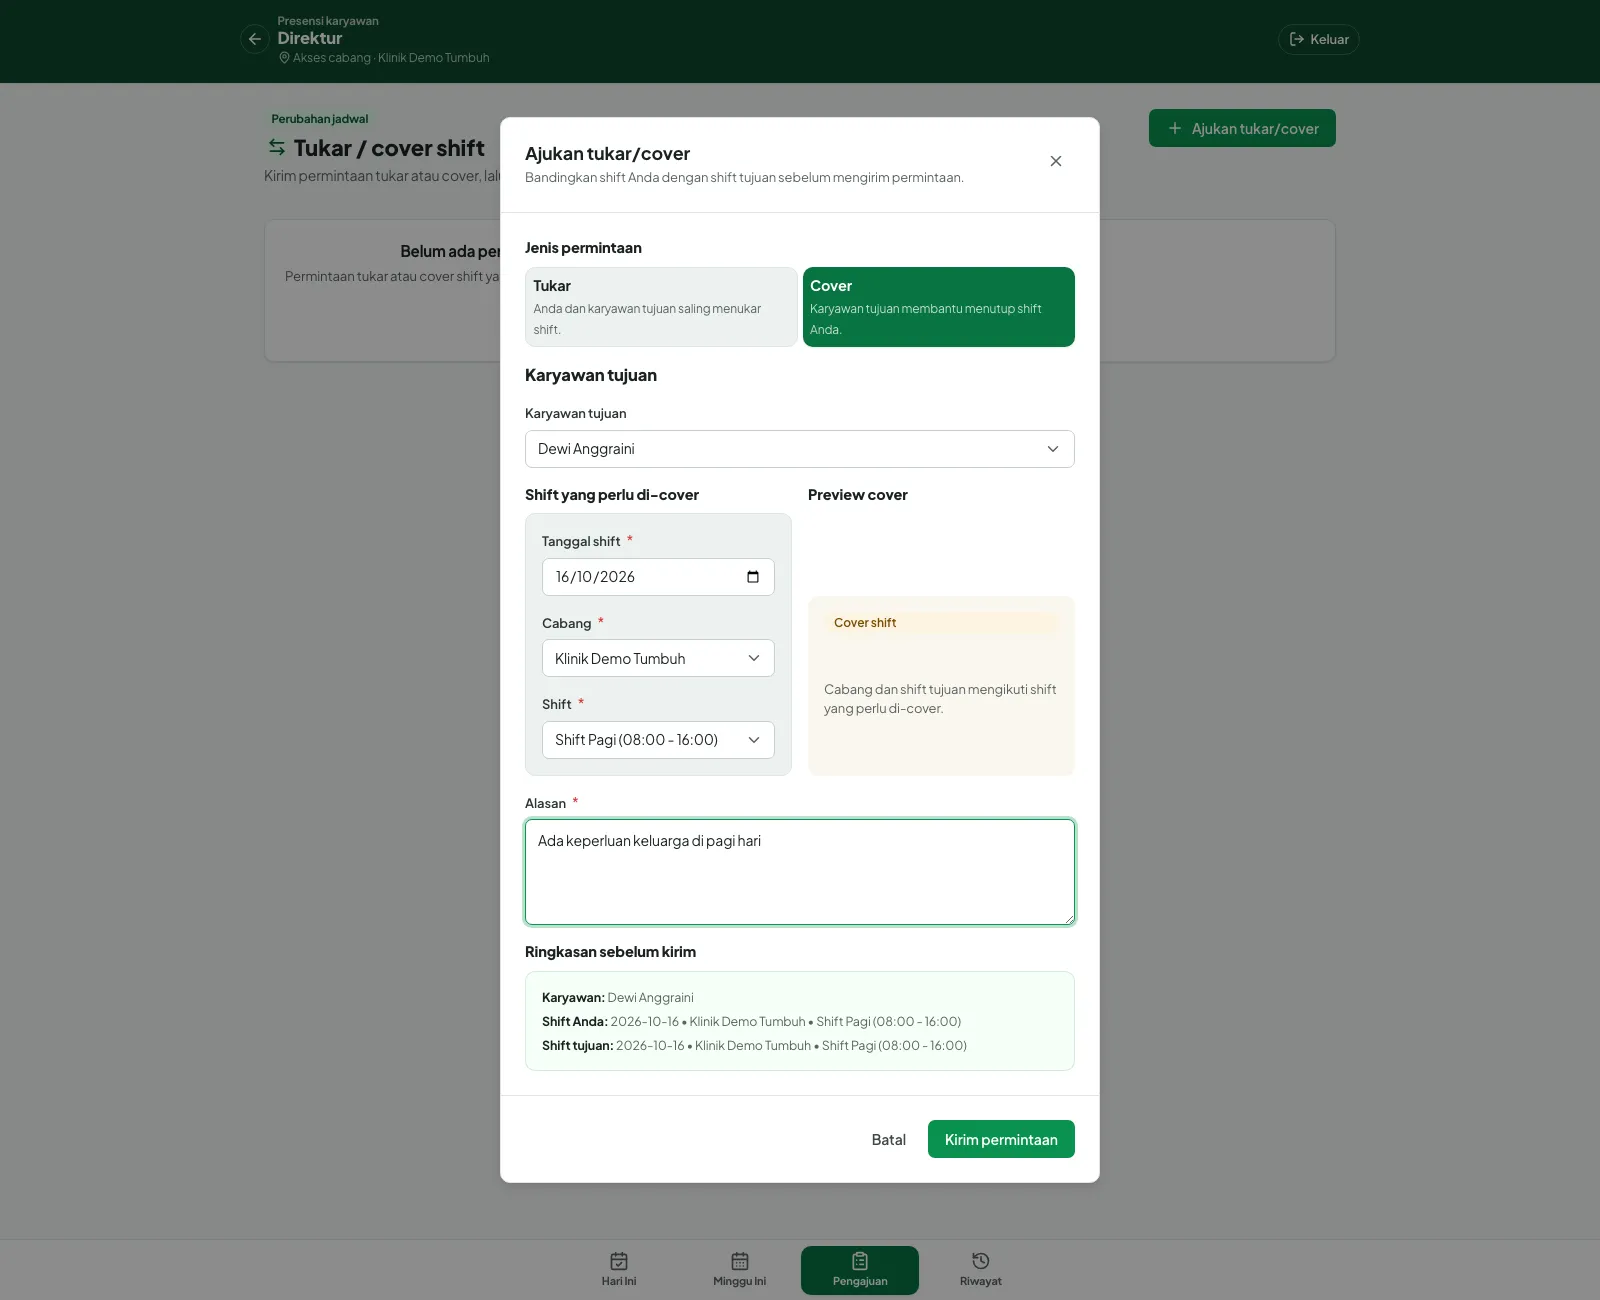Click the Direktur title in the header

click(310, 38)
